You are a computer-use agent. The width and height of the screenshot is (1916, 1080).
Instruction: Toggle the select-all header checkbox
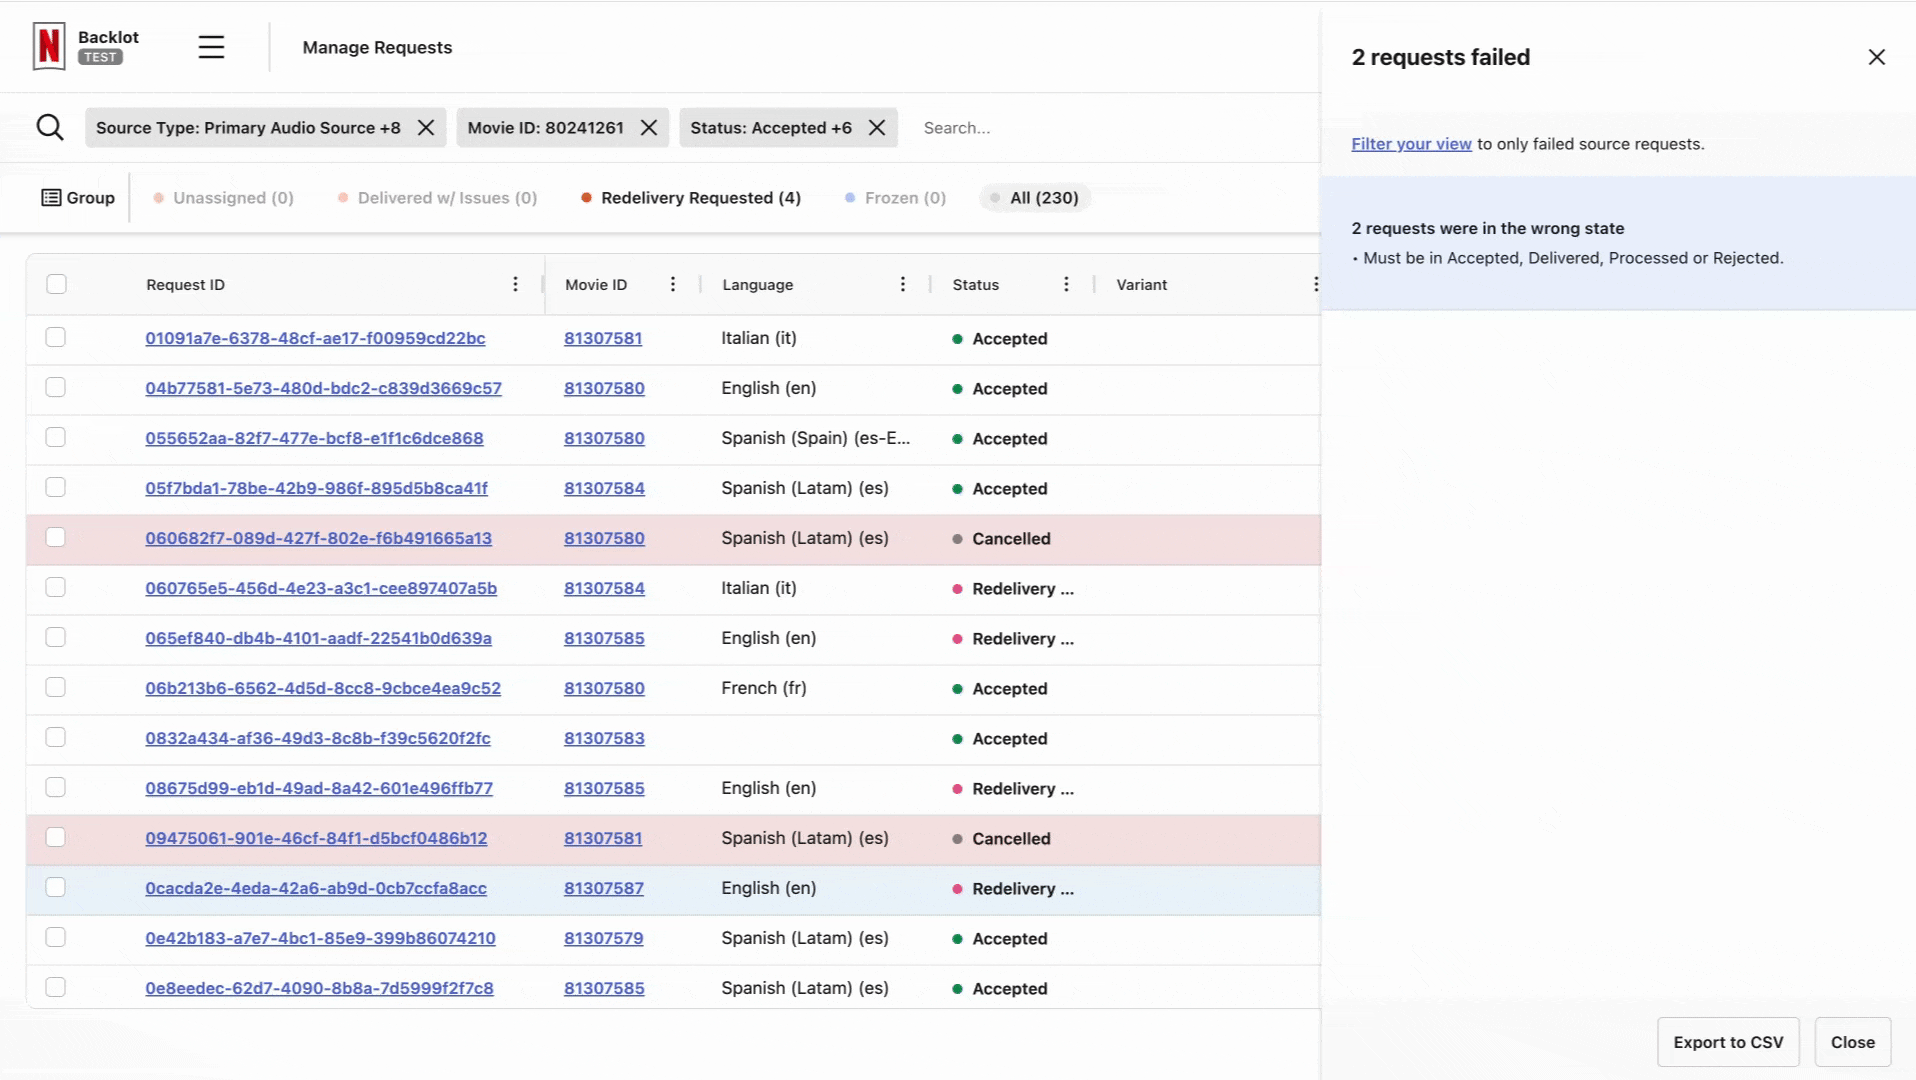coord(57,284)
